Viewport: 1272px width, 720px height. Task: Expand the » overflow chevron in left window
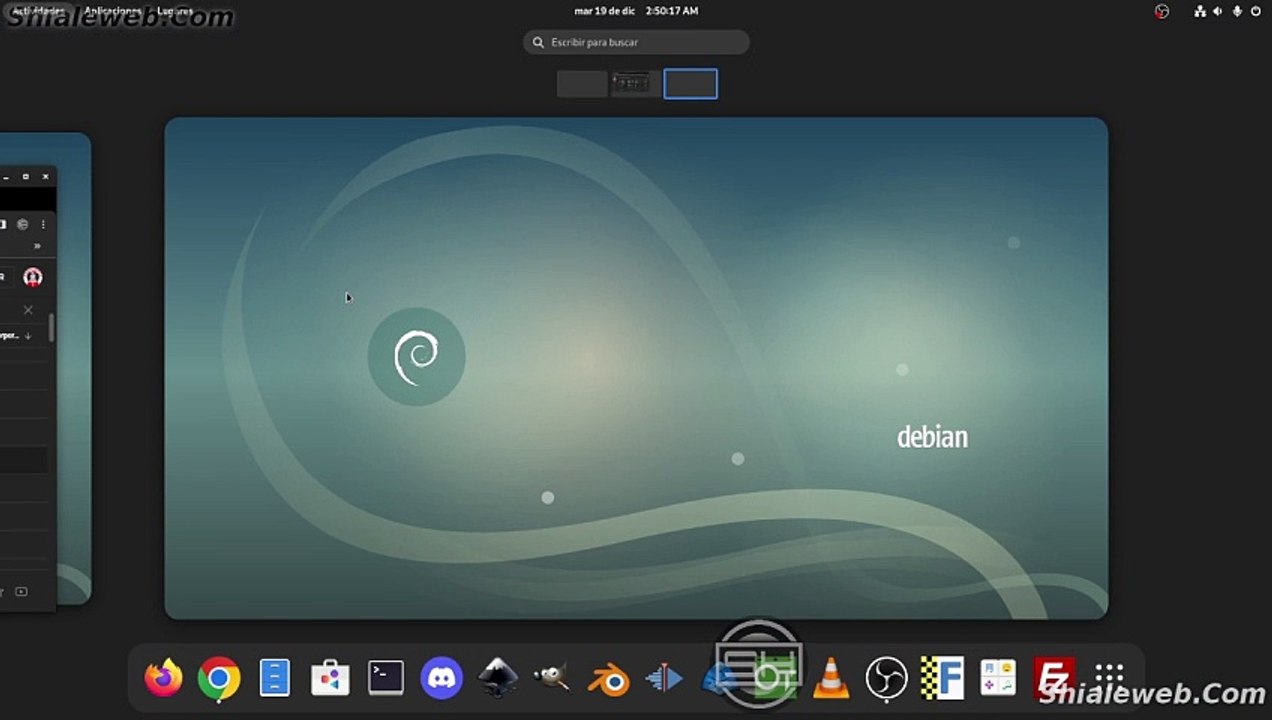click(x=38, y=246)
